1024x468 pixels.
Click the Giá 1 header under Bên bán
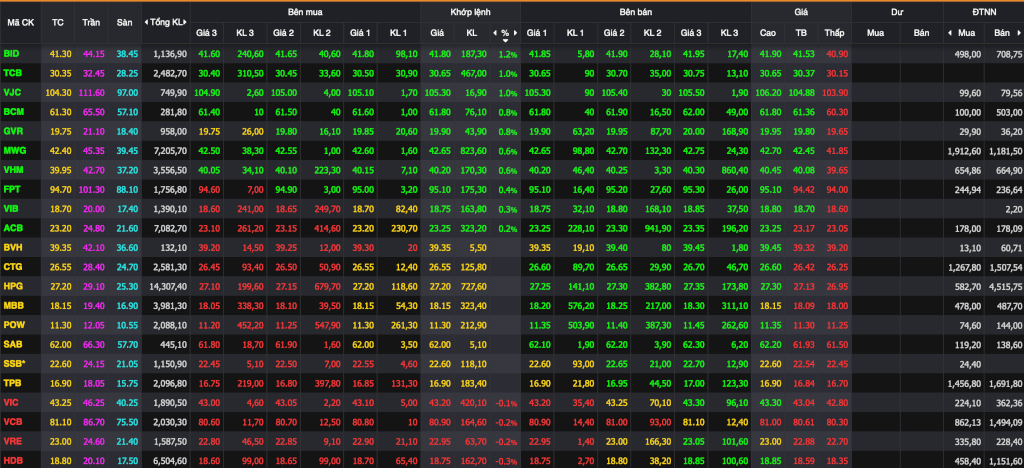click(537, 32)
